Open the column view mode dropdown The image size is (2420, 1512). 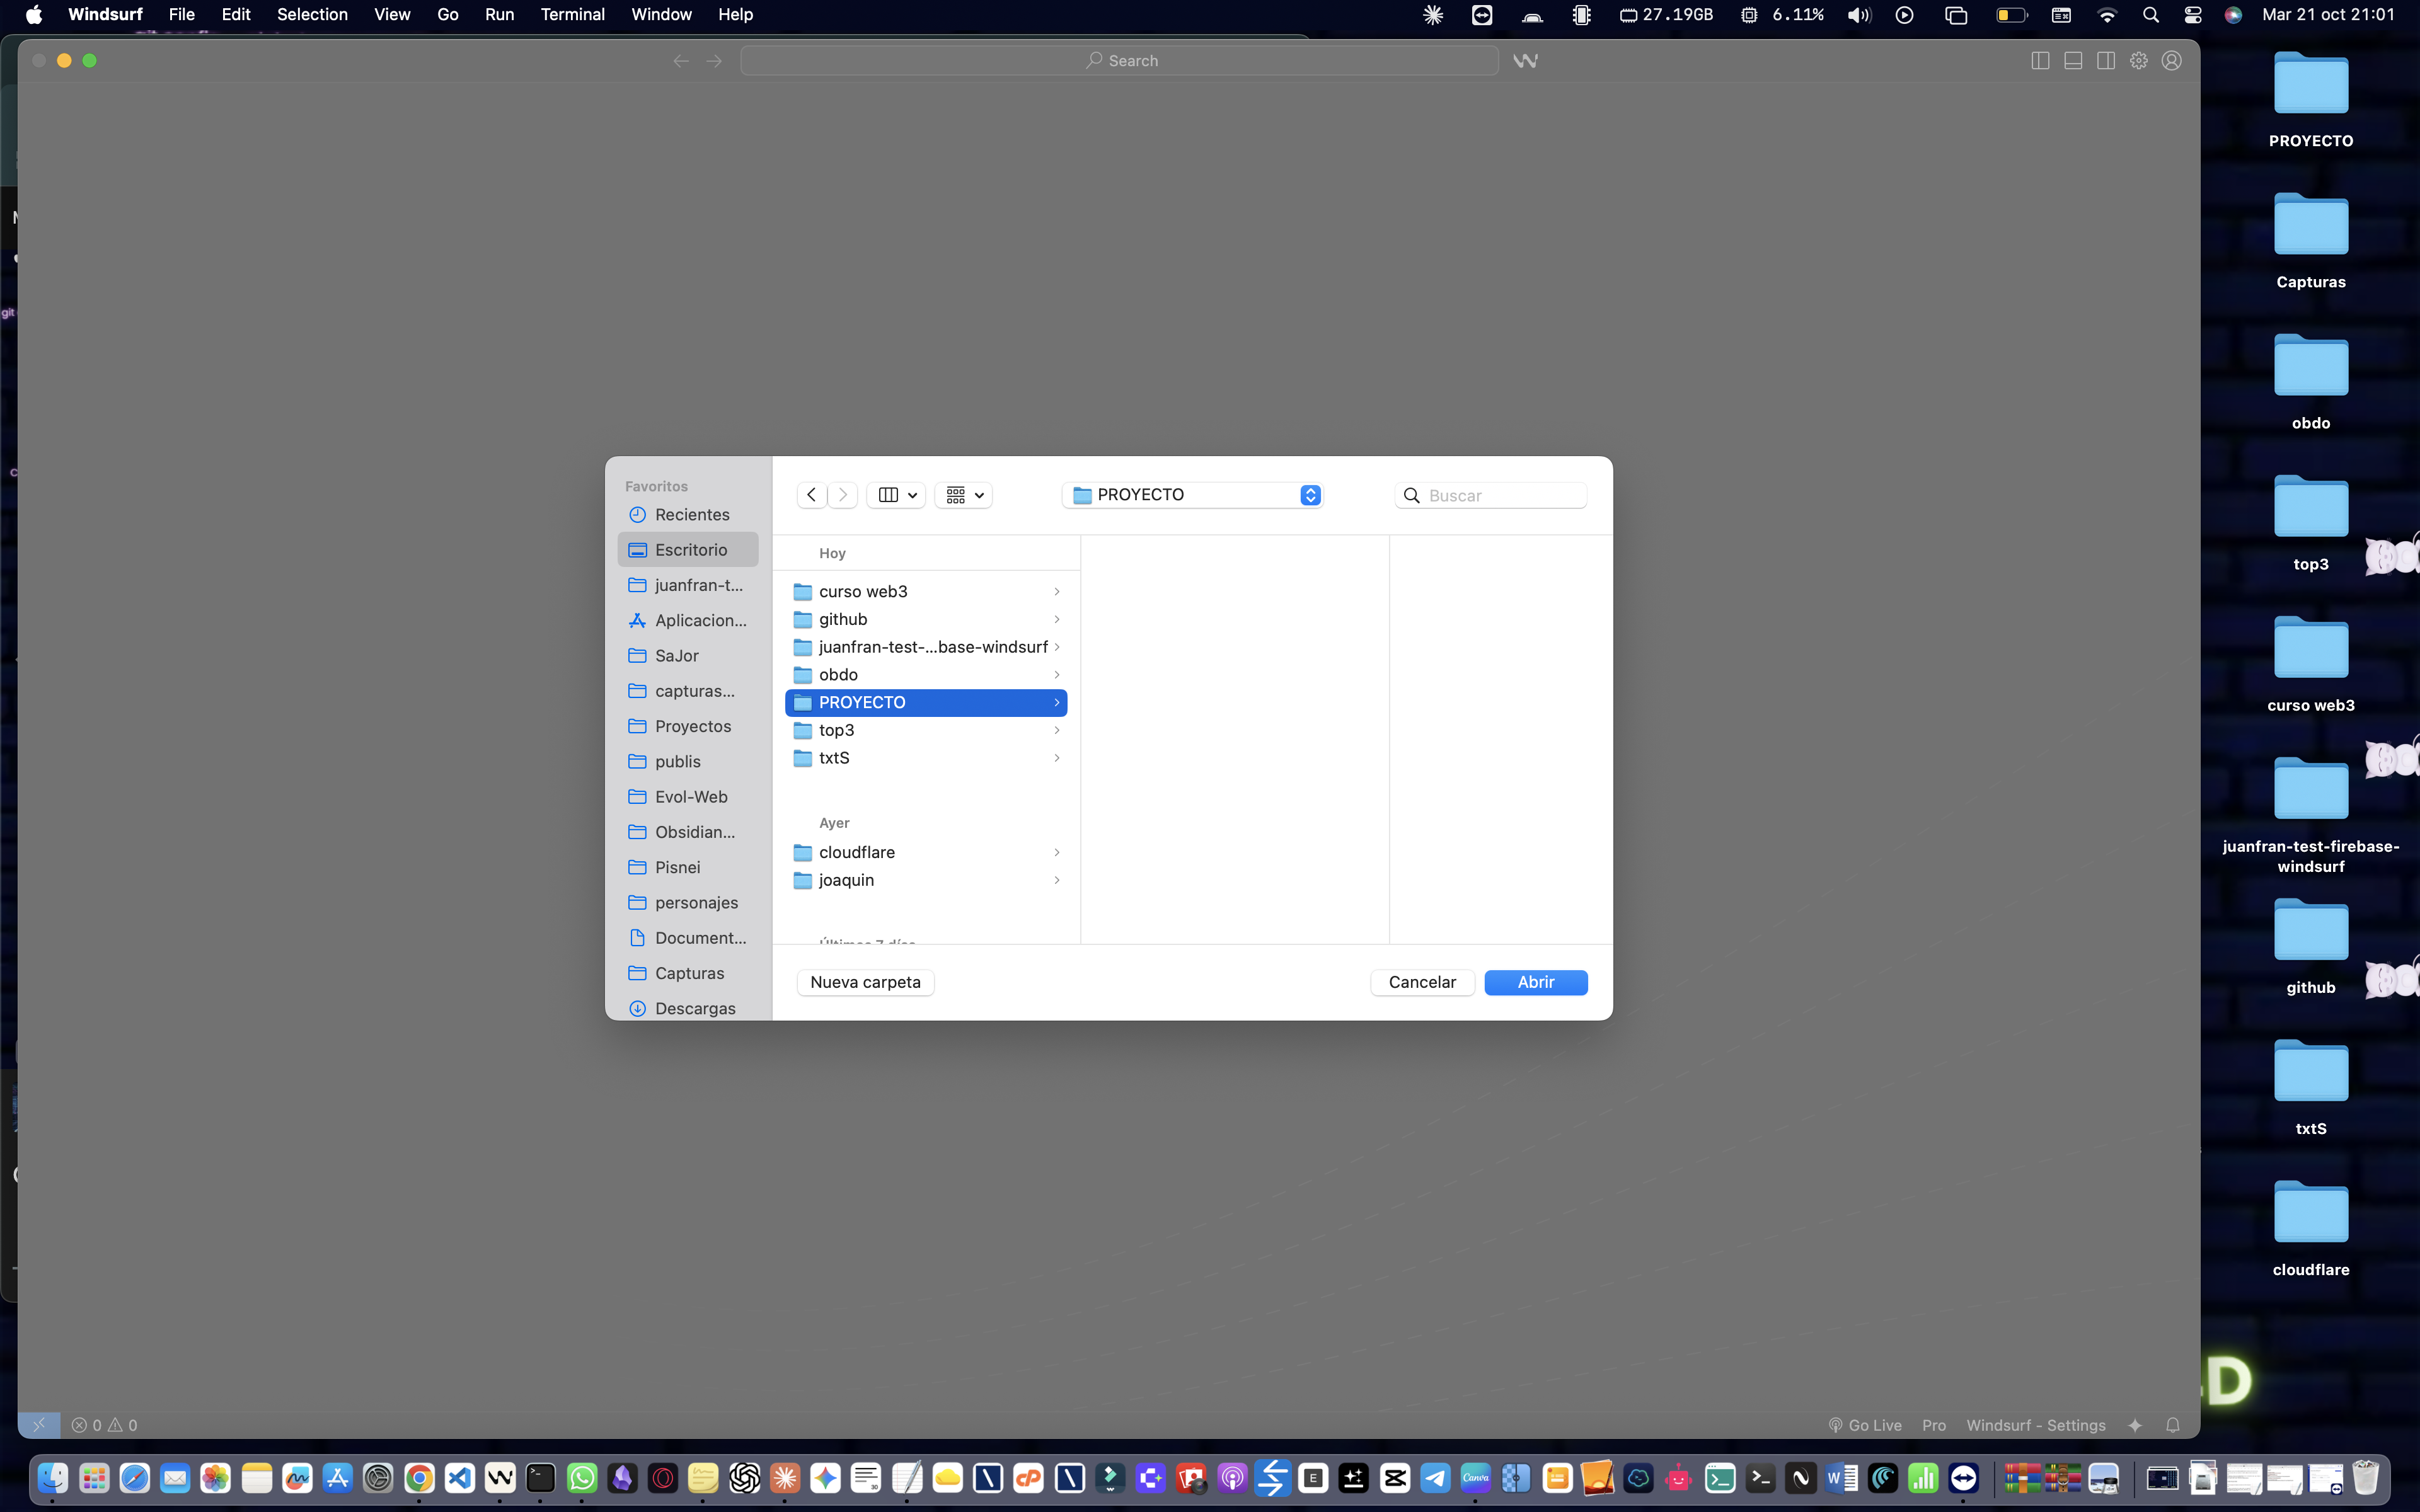[x=896, y=495]
